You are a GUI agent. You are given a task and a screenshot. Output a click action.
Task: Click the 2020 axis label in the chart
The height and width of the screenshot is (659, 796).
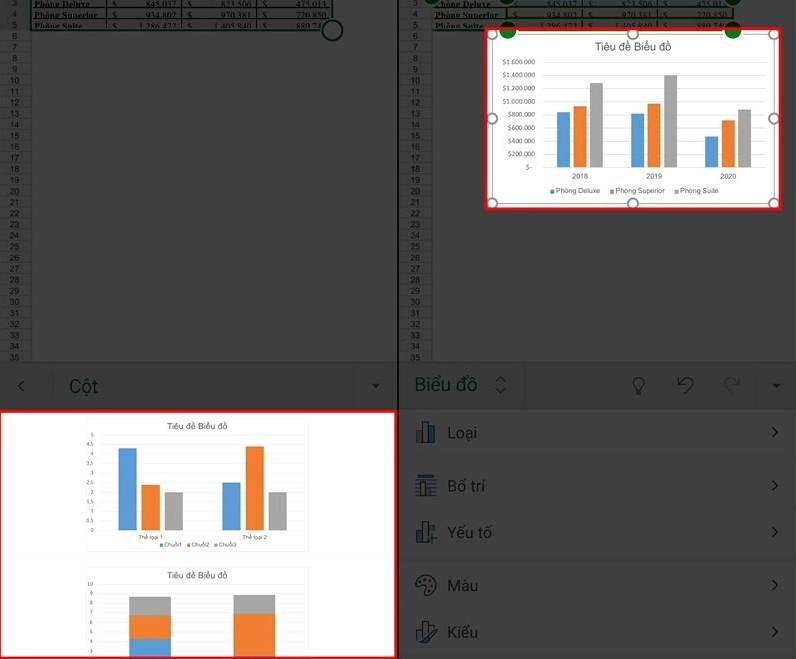(x=728, y=176)
